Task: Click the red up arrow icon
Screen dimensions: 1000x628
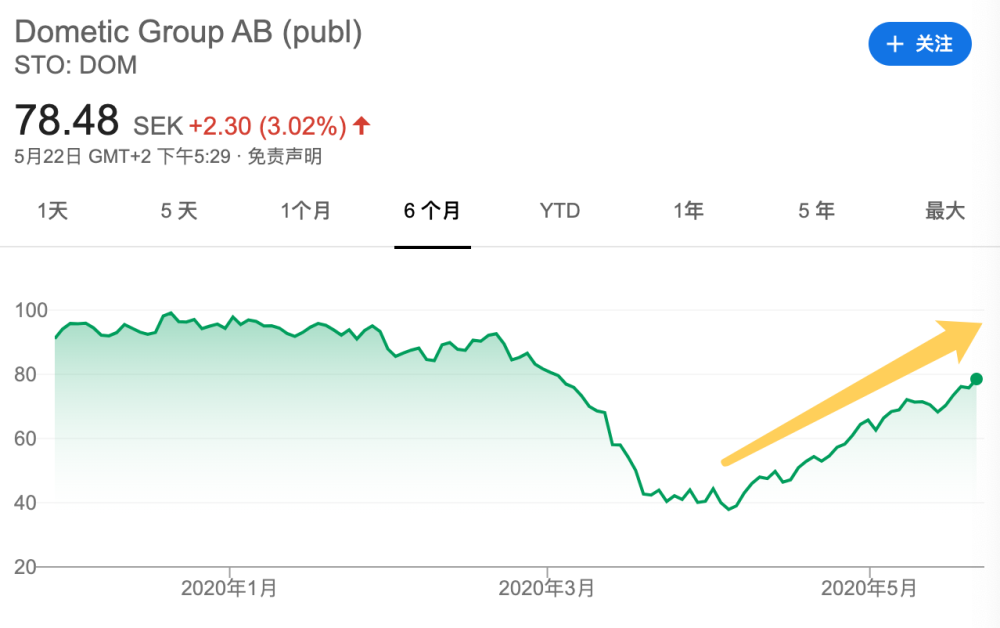Action: (362, 126)
